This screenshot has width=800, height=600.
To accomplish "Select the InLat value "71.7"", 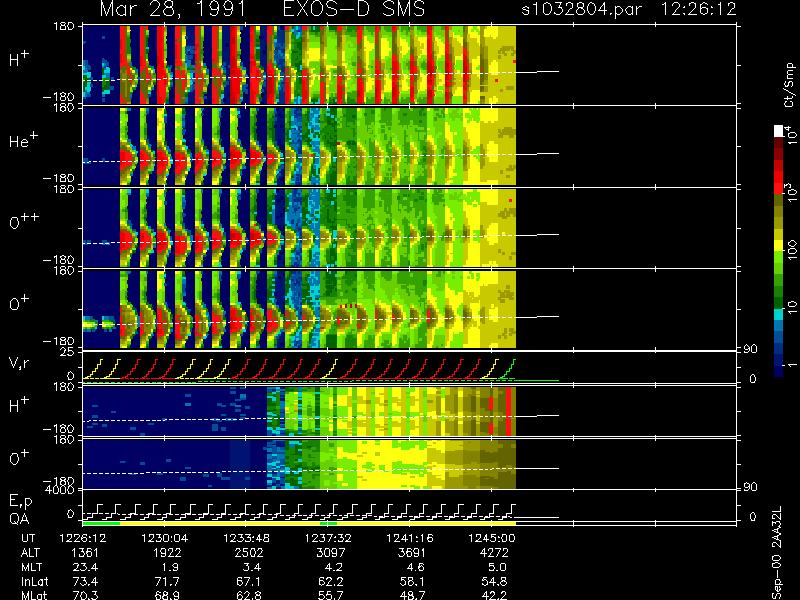I will (167, 581).
